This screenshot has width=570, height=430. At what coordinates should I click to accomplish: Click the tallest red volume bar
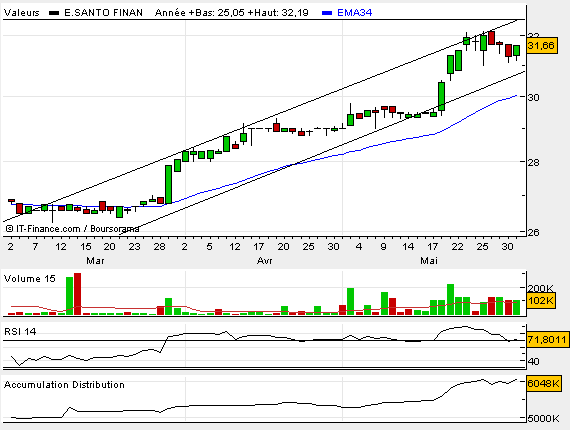click(77, 294)
